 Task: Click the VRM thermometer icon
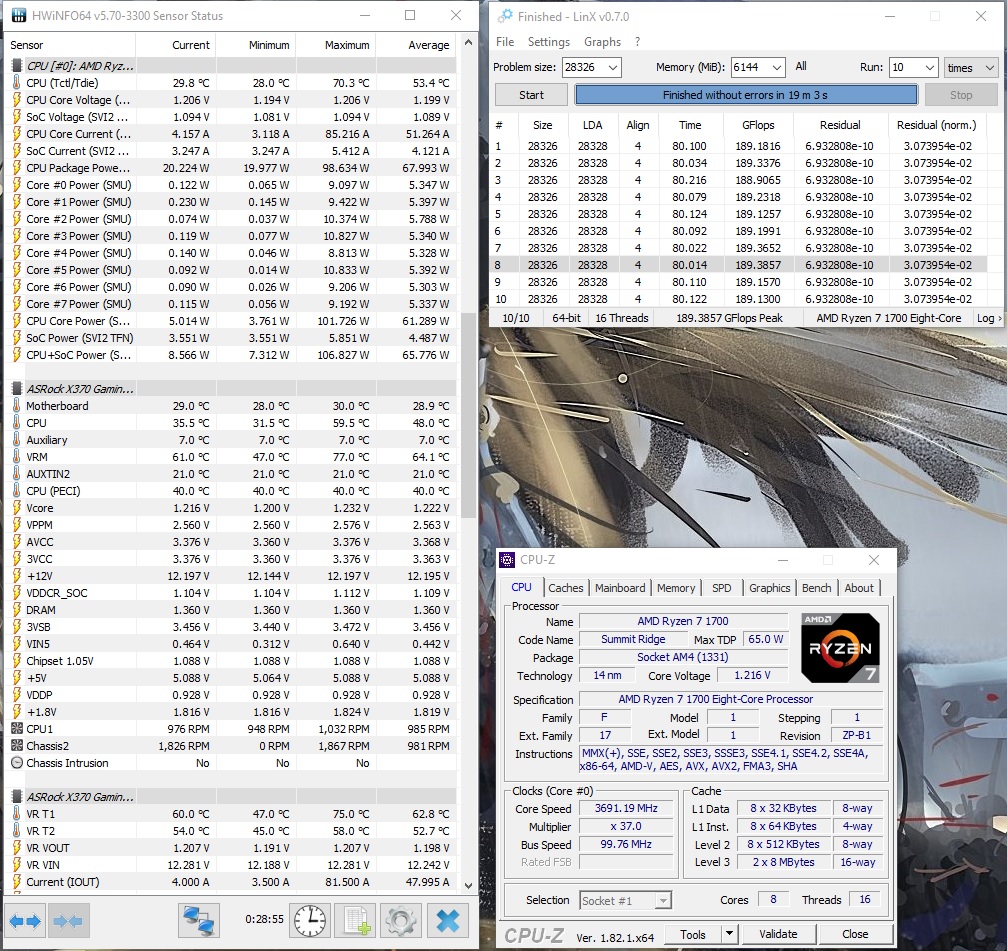17,457
